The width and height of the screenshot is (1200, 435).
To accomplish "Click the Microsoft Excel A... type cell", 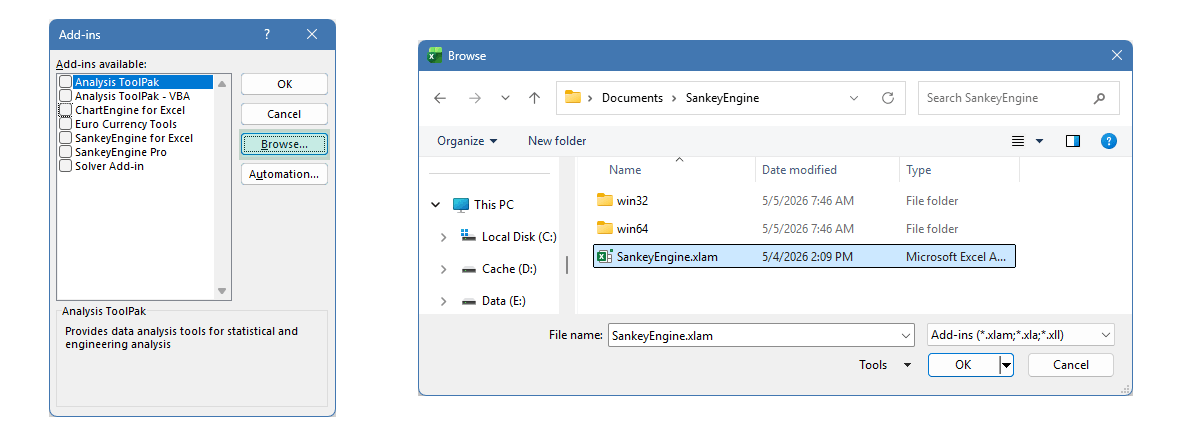I will 957,256.
